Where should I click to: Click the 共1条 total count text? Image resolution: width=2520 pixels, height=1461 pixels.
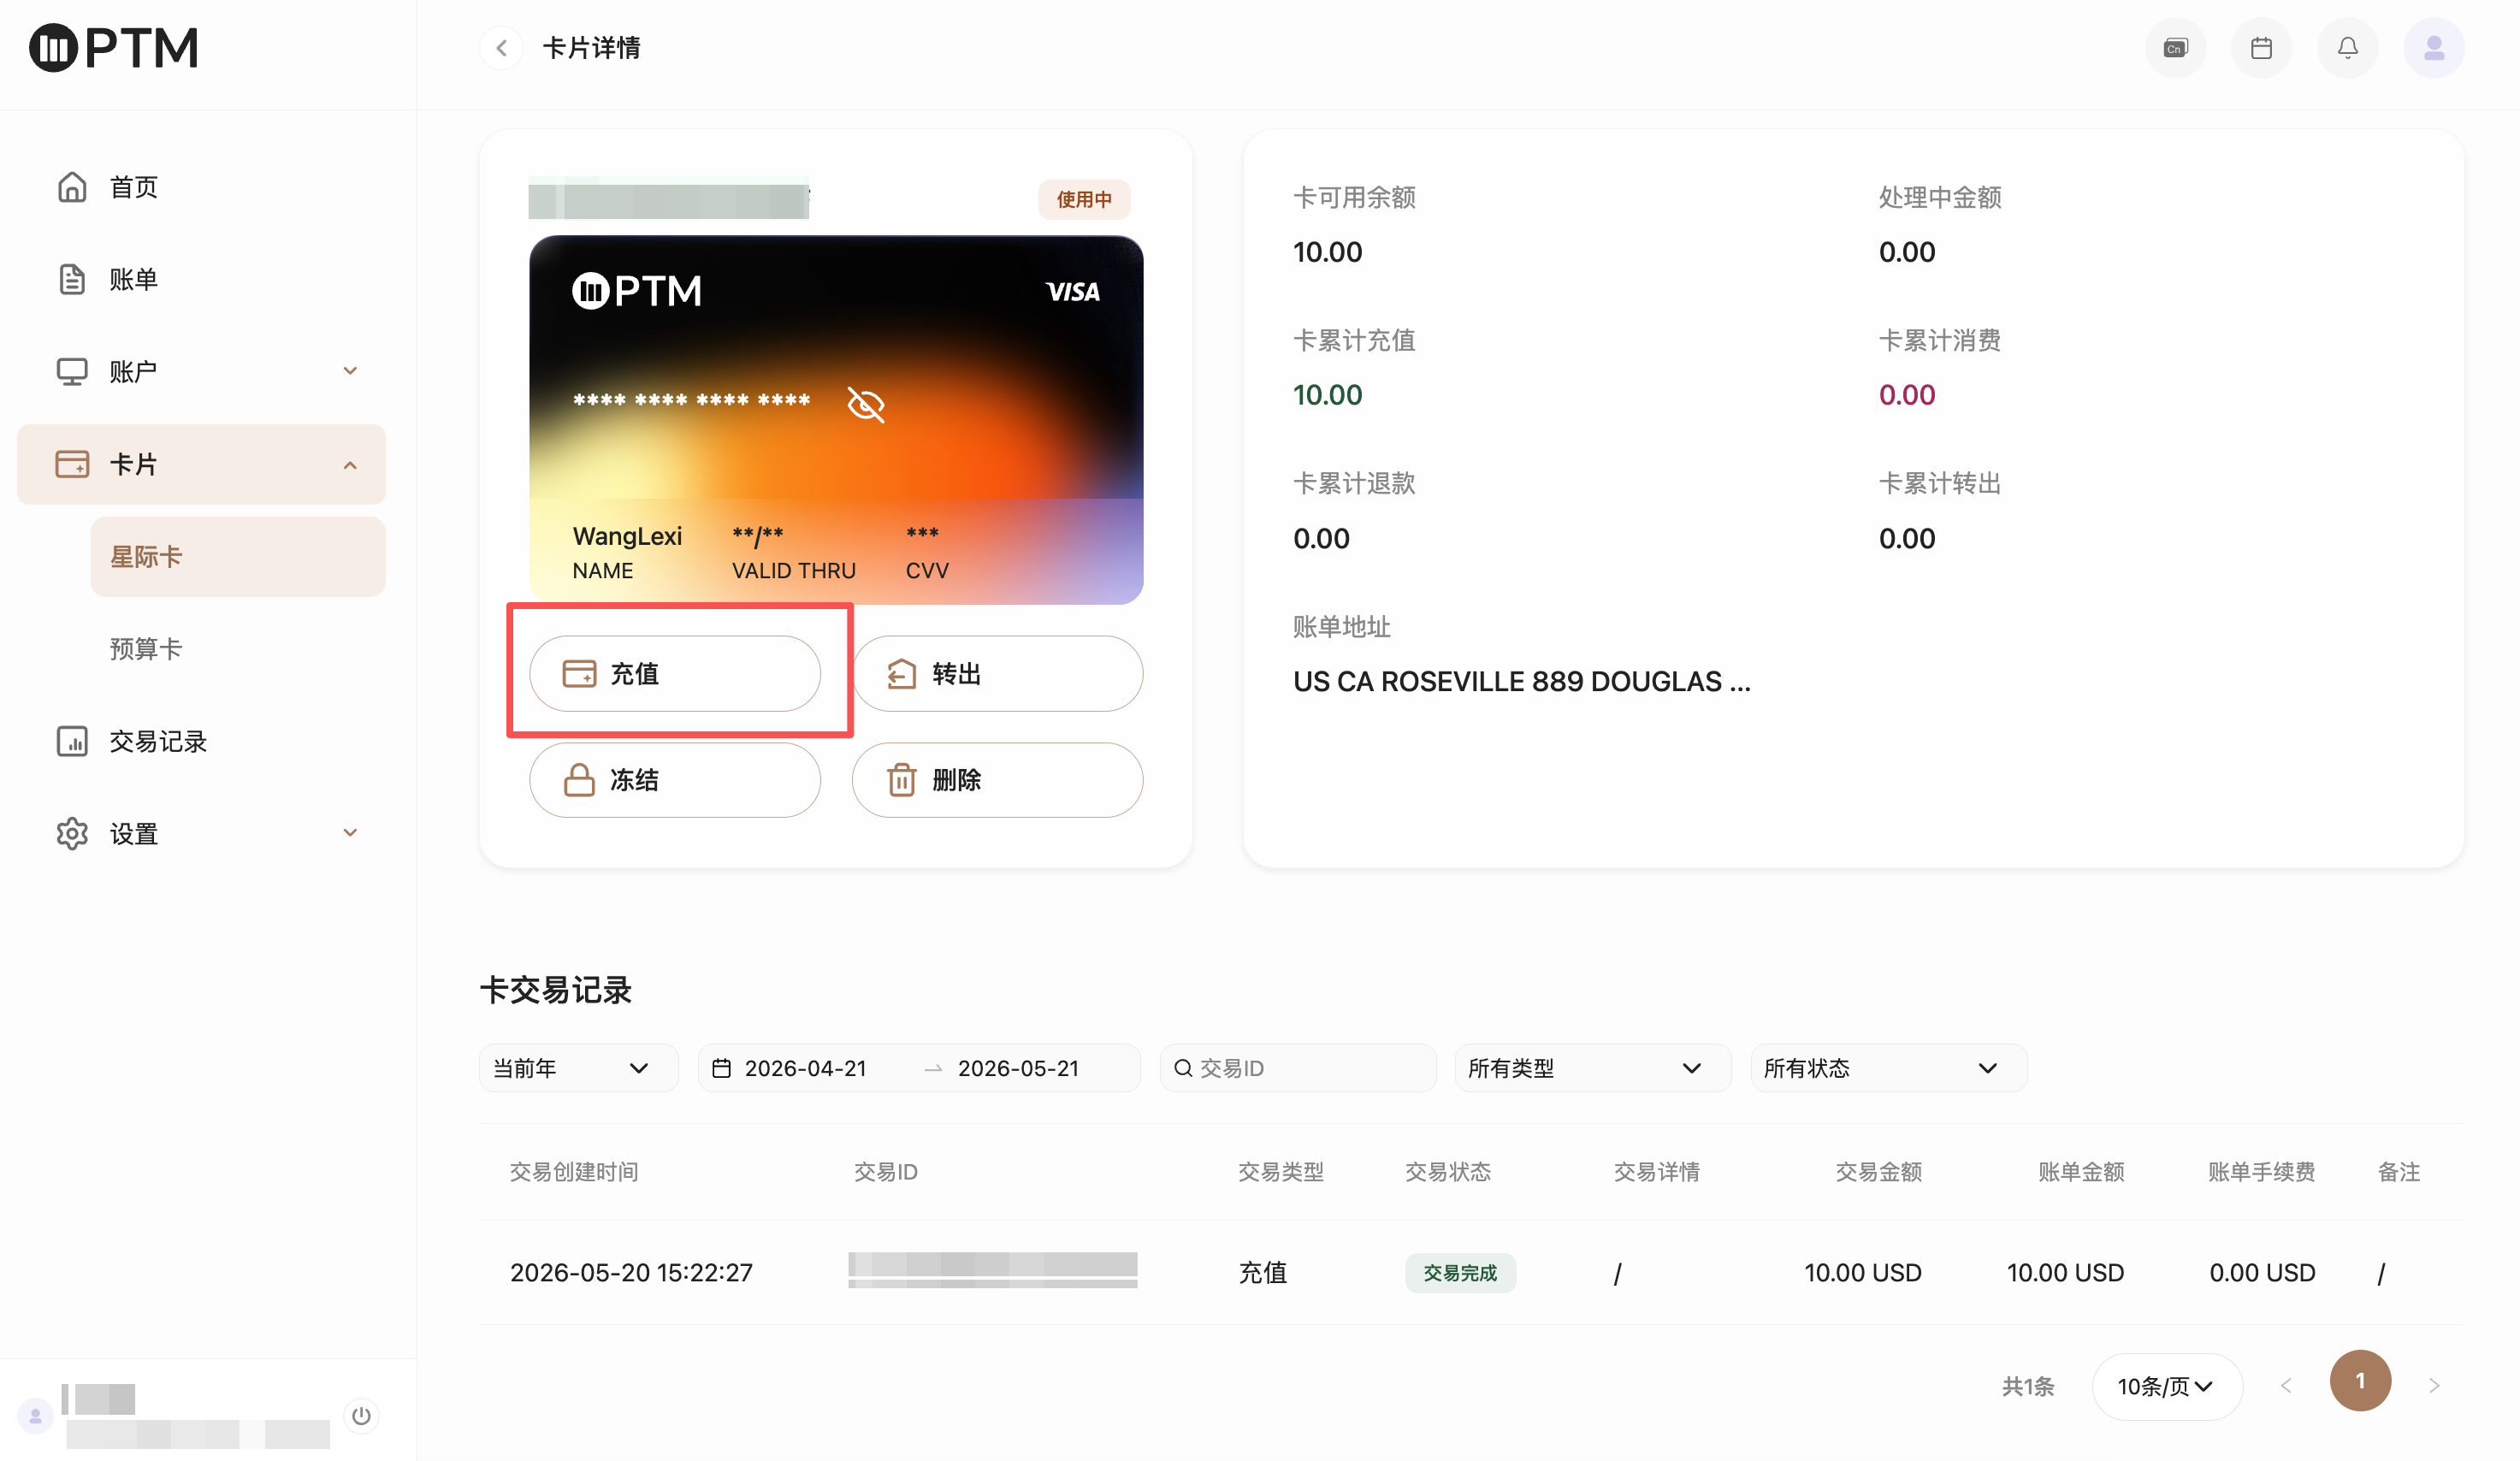tap(2027, 1386)
